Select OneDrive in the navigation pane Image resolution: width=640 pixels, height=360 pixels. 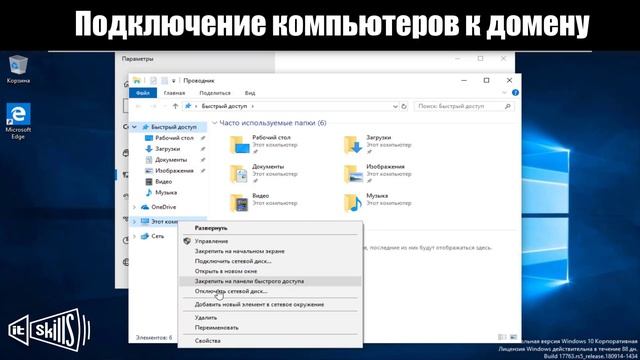point(163,207)
